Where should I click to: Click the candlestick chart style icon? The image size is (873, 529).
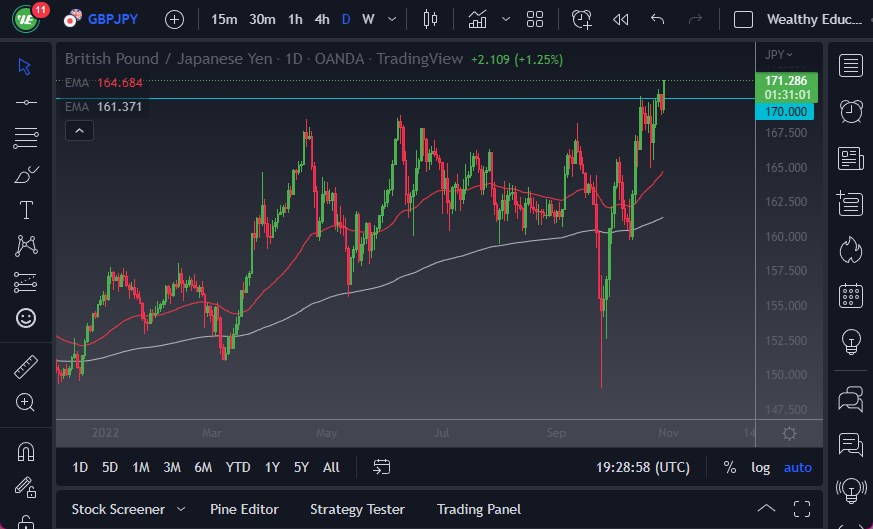pos(431,19)
